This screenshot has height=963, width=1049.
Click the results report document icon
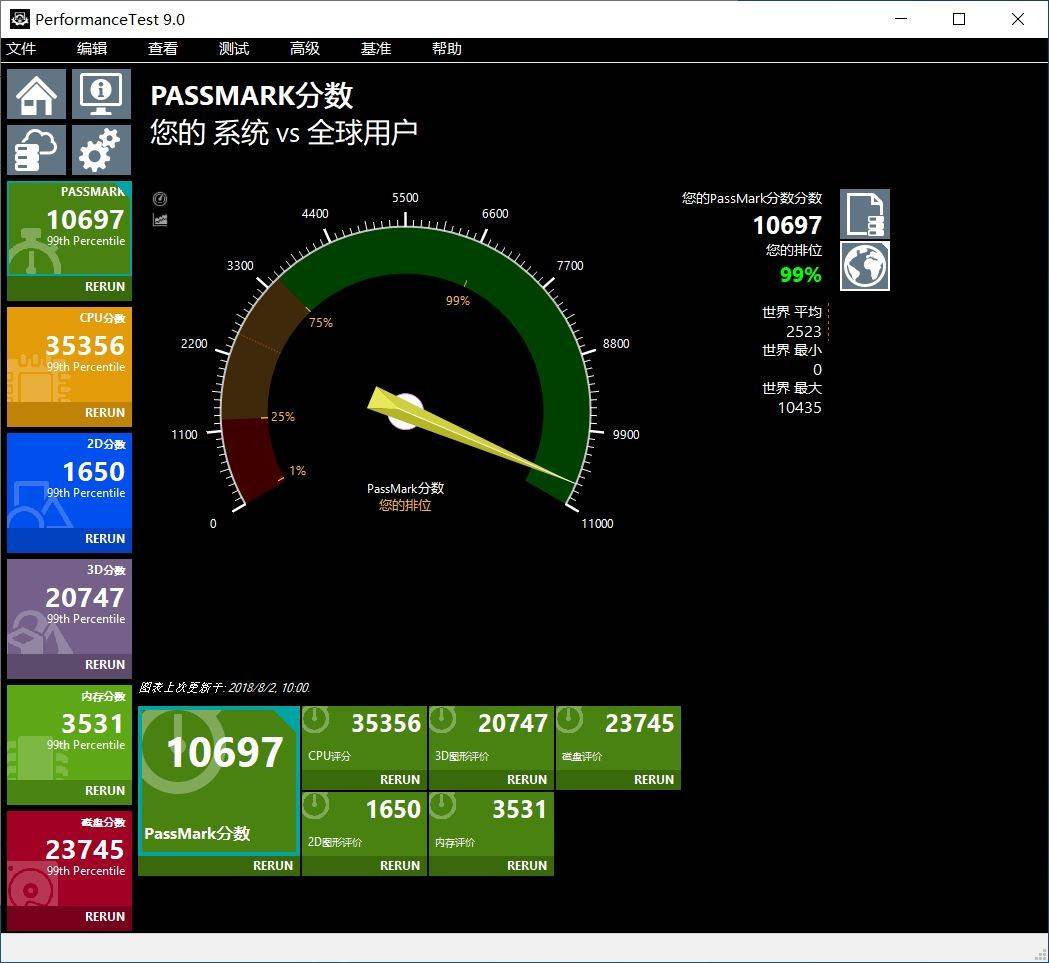[x=864, y=214]
